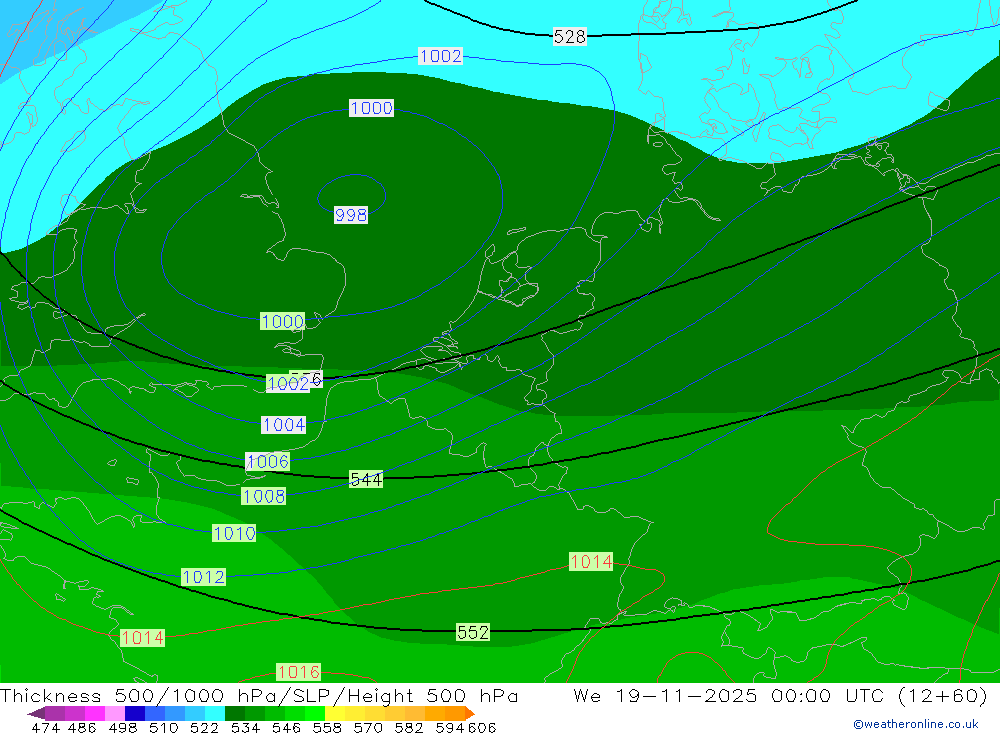Click the 486 legend value
Image resolution: width=1000 pixels, height=733 pixels.
pos(82,727)
